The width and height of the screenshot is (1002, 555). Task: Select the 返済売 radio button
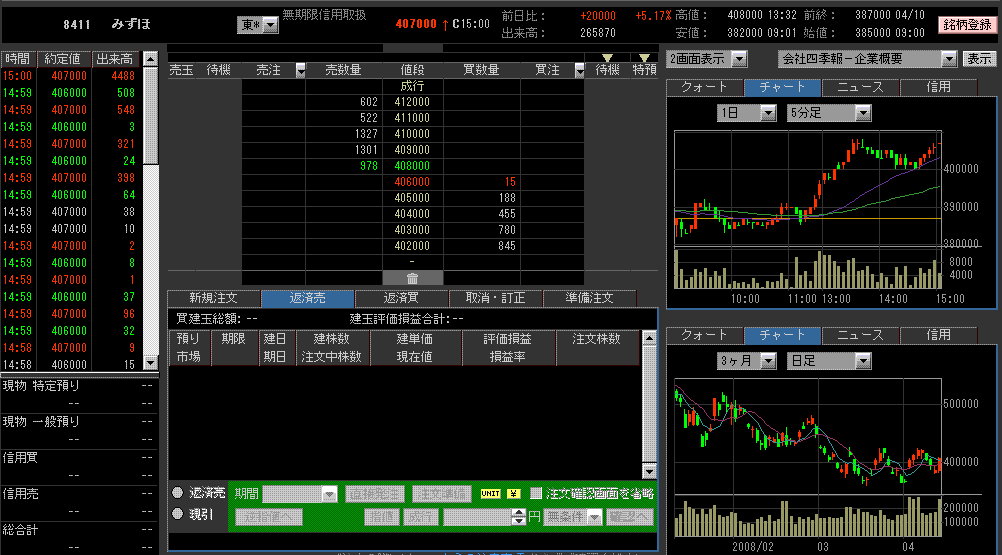click(x=177, y=493)
